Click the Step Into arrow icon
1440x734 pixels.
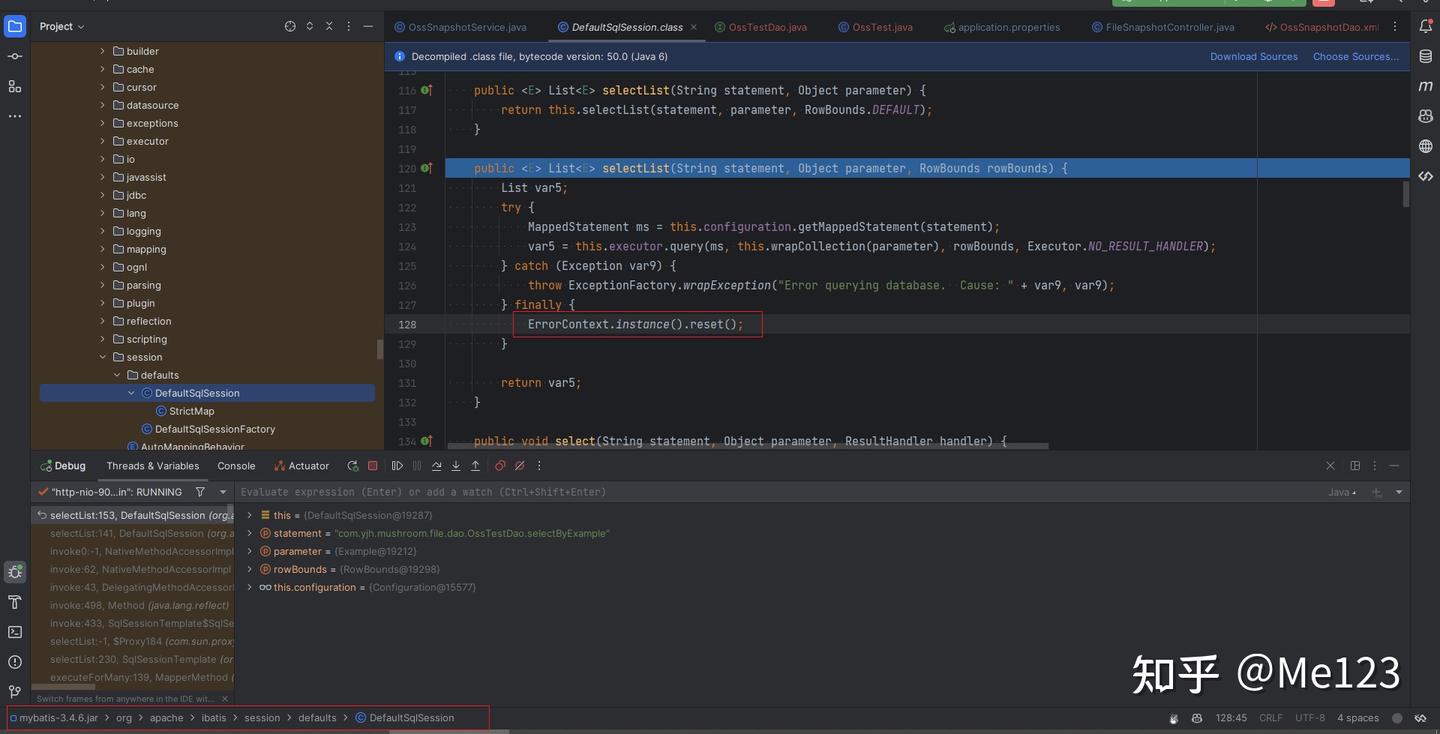[x=456, y=466]
